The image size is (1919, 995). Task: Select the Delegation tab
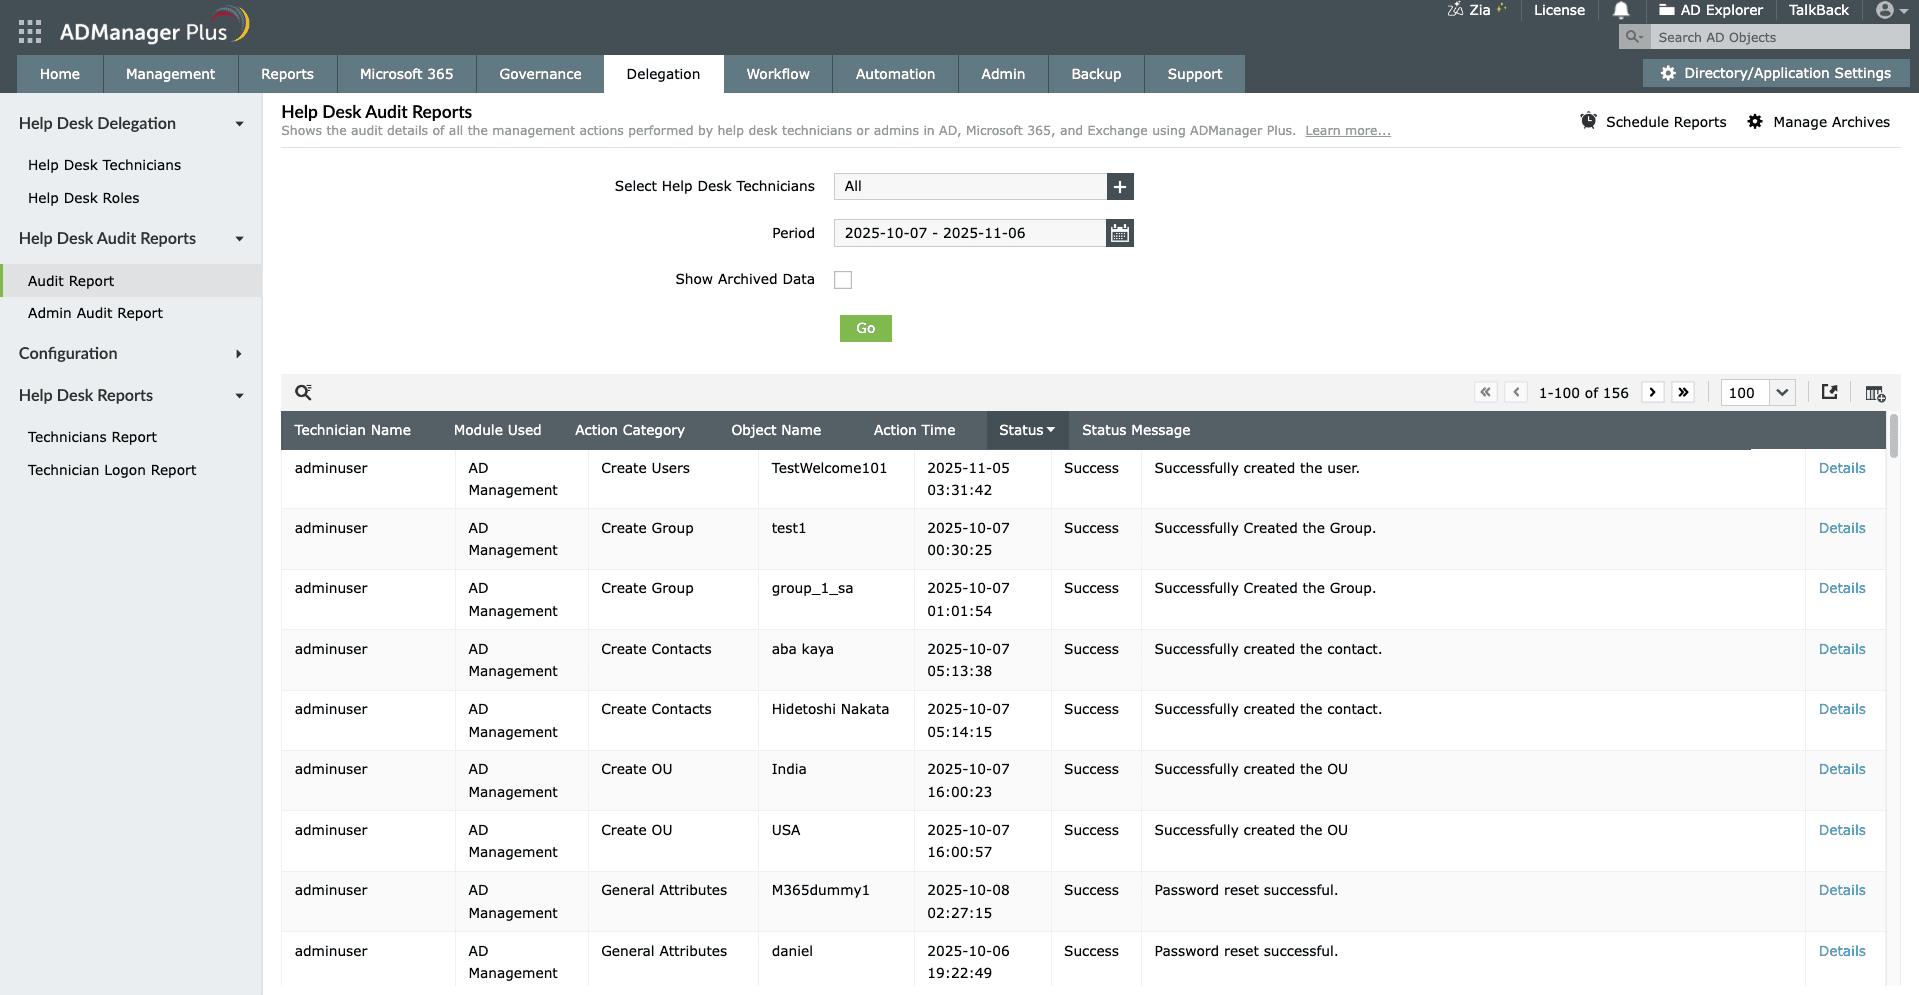point(663,74)
